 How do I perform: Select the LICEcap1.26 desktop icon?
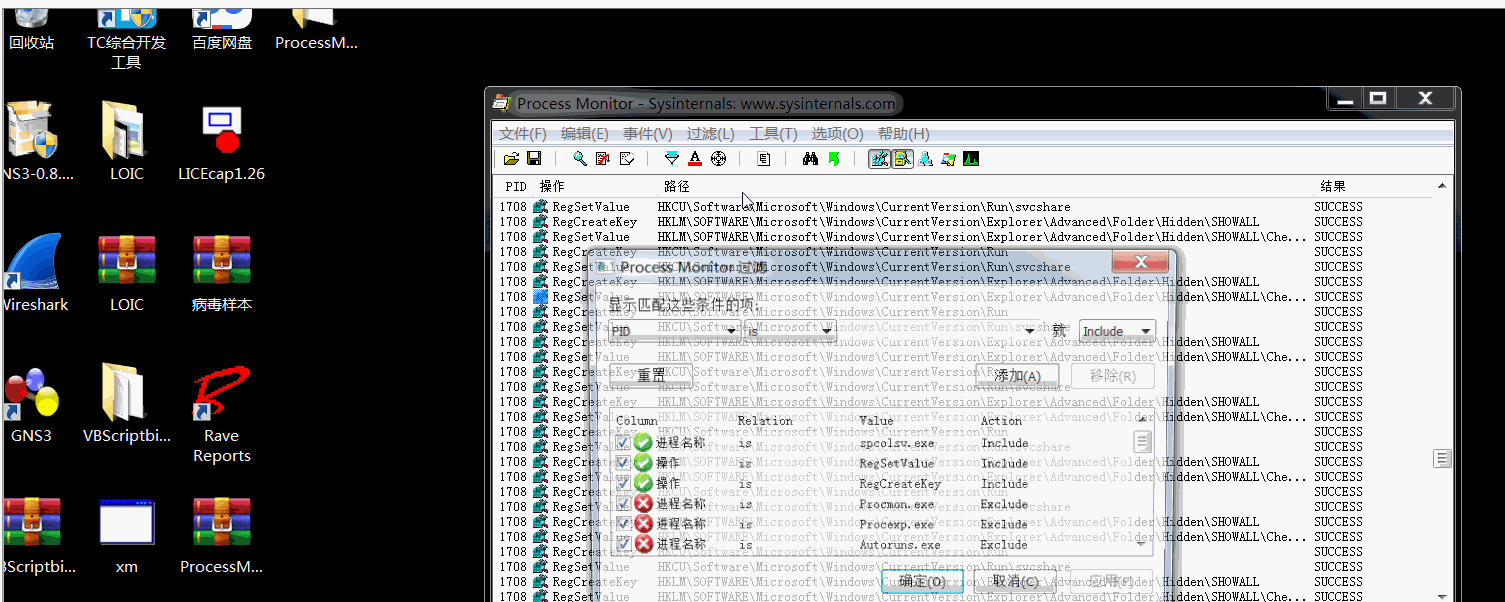point(222,143)
